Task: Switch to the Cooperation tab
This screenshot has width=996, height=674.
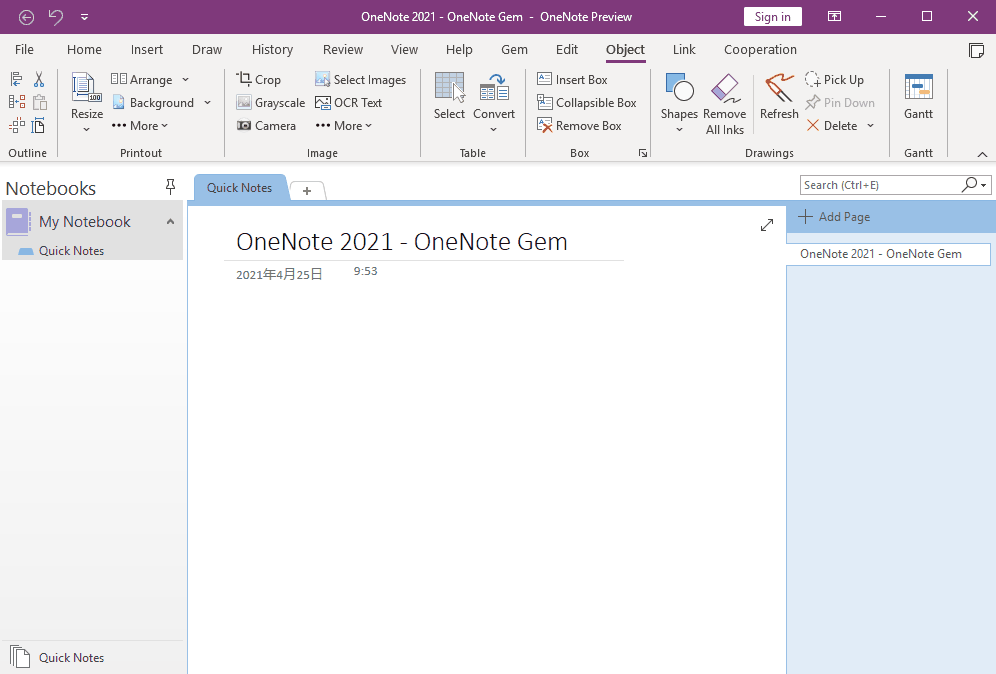Action: 760,50
